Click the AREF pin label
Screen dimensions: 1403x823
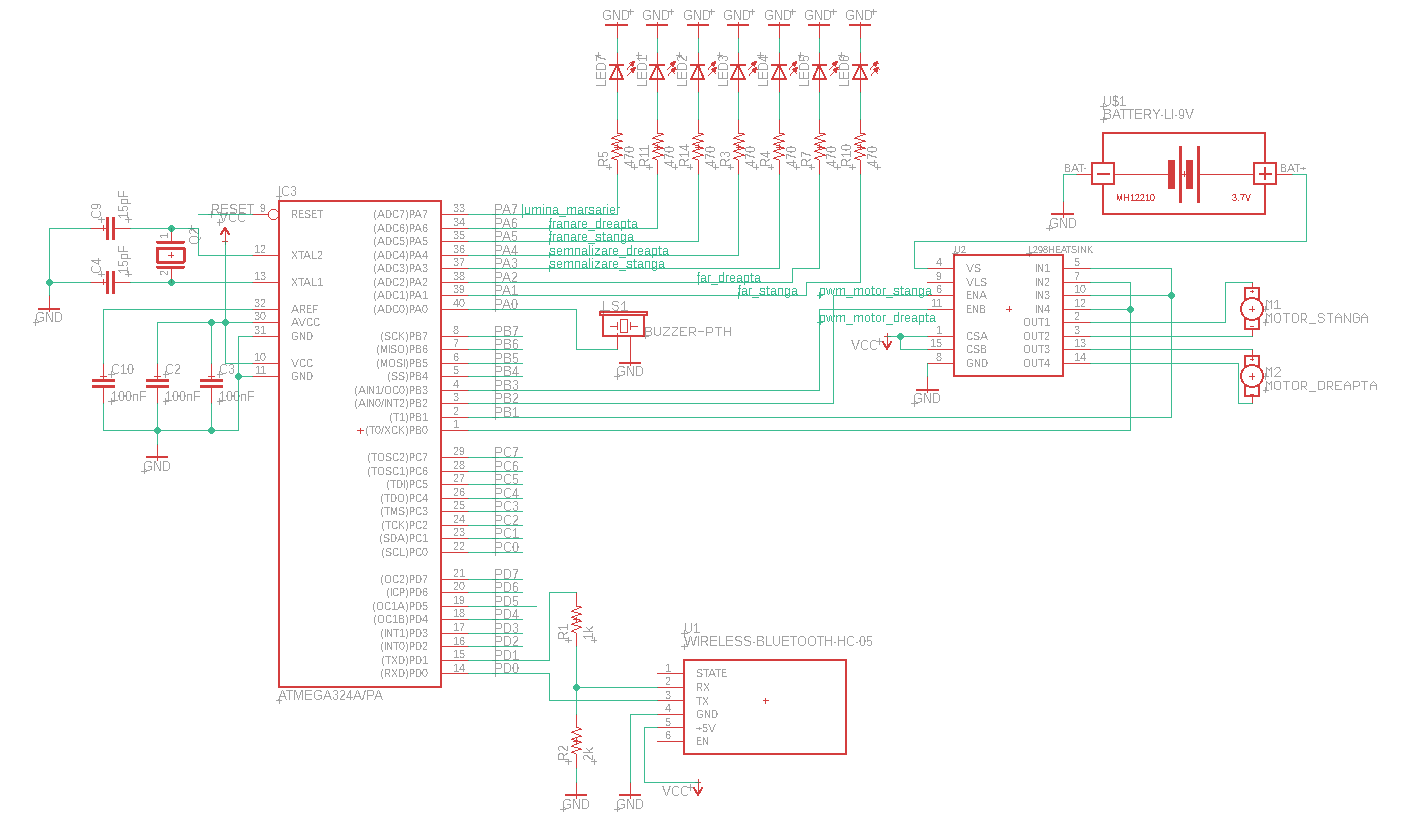click(x=305, y=309)
